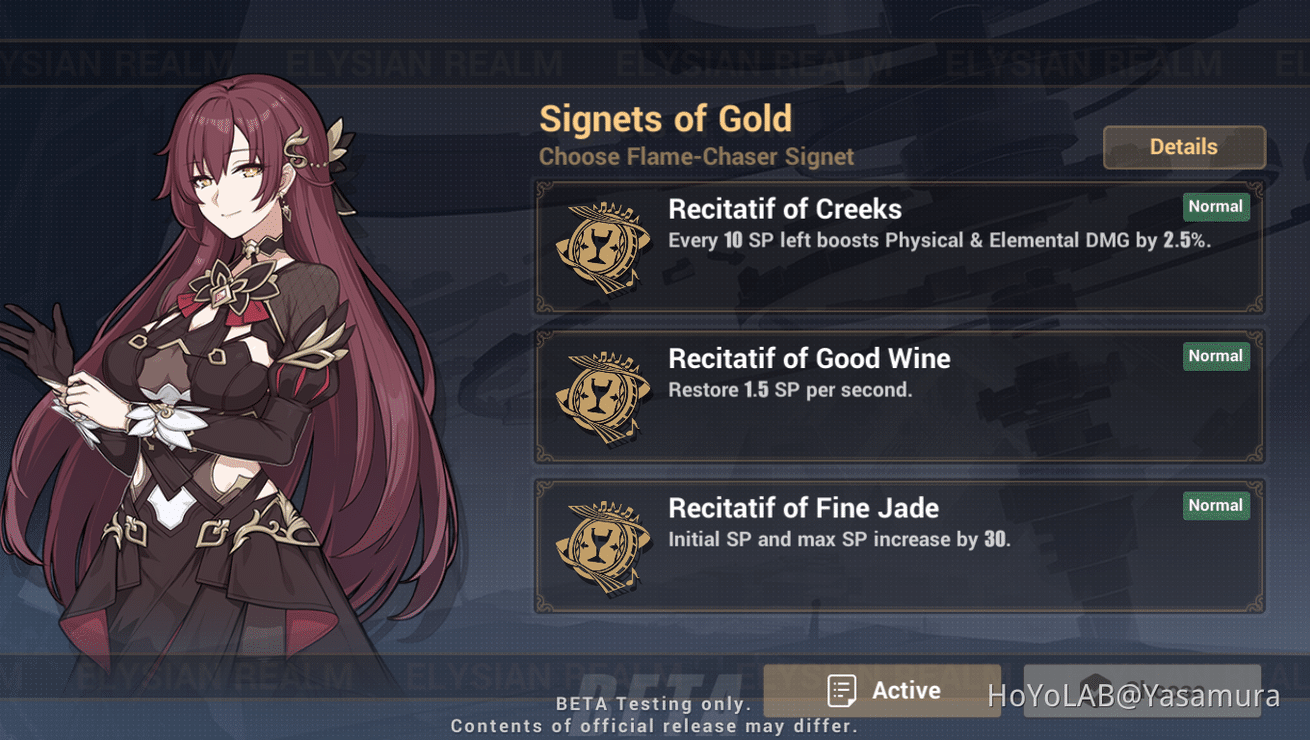Click the list icon on Active button
The image size is (1310, 740).
tap(842, 691)
